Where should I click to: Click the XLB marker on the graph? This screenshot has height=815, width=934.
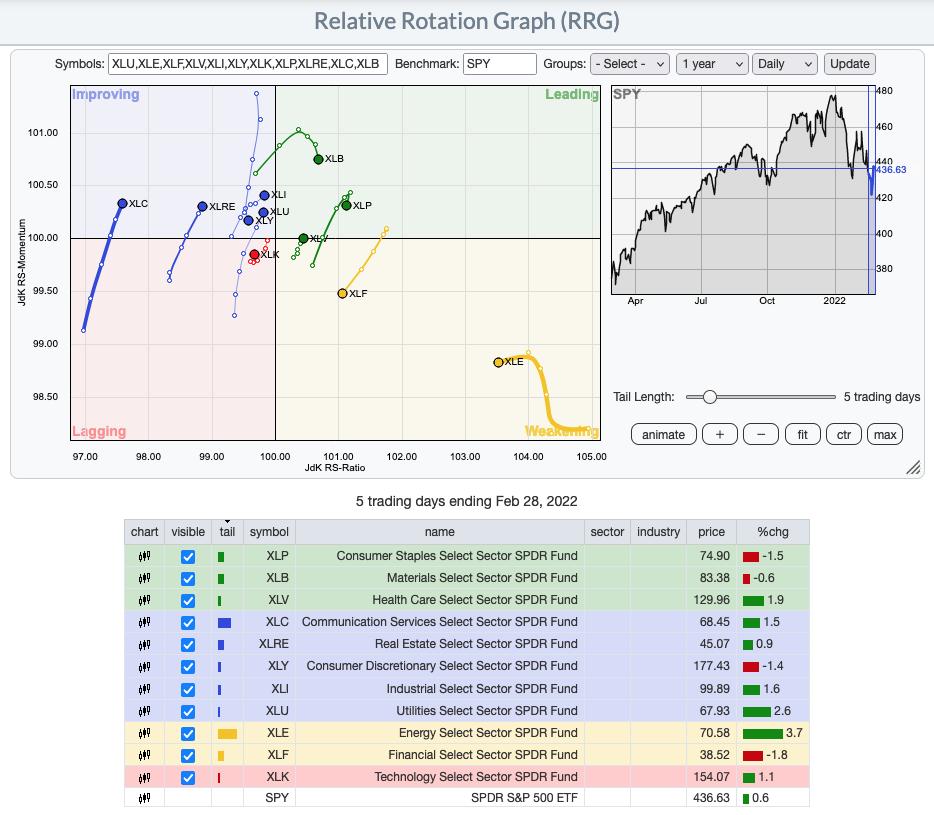tap(318, 159)
